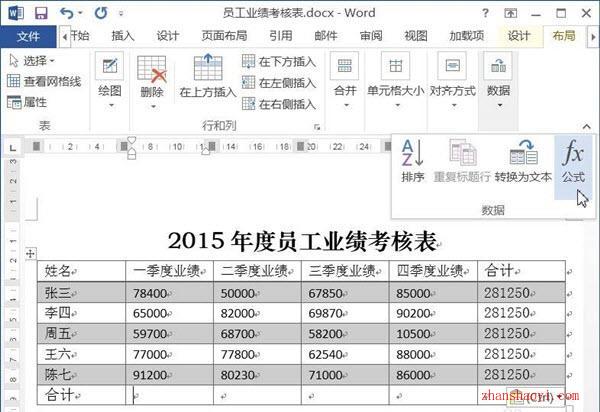Click the first line indent marker on ruler
This screenshot has width=600, height=412.
coord(131,140)
